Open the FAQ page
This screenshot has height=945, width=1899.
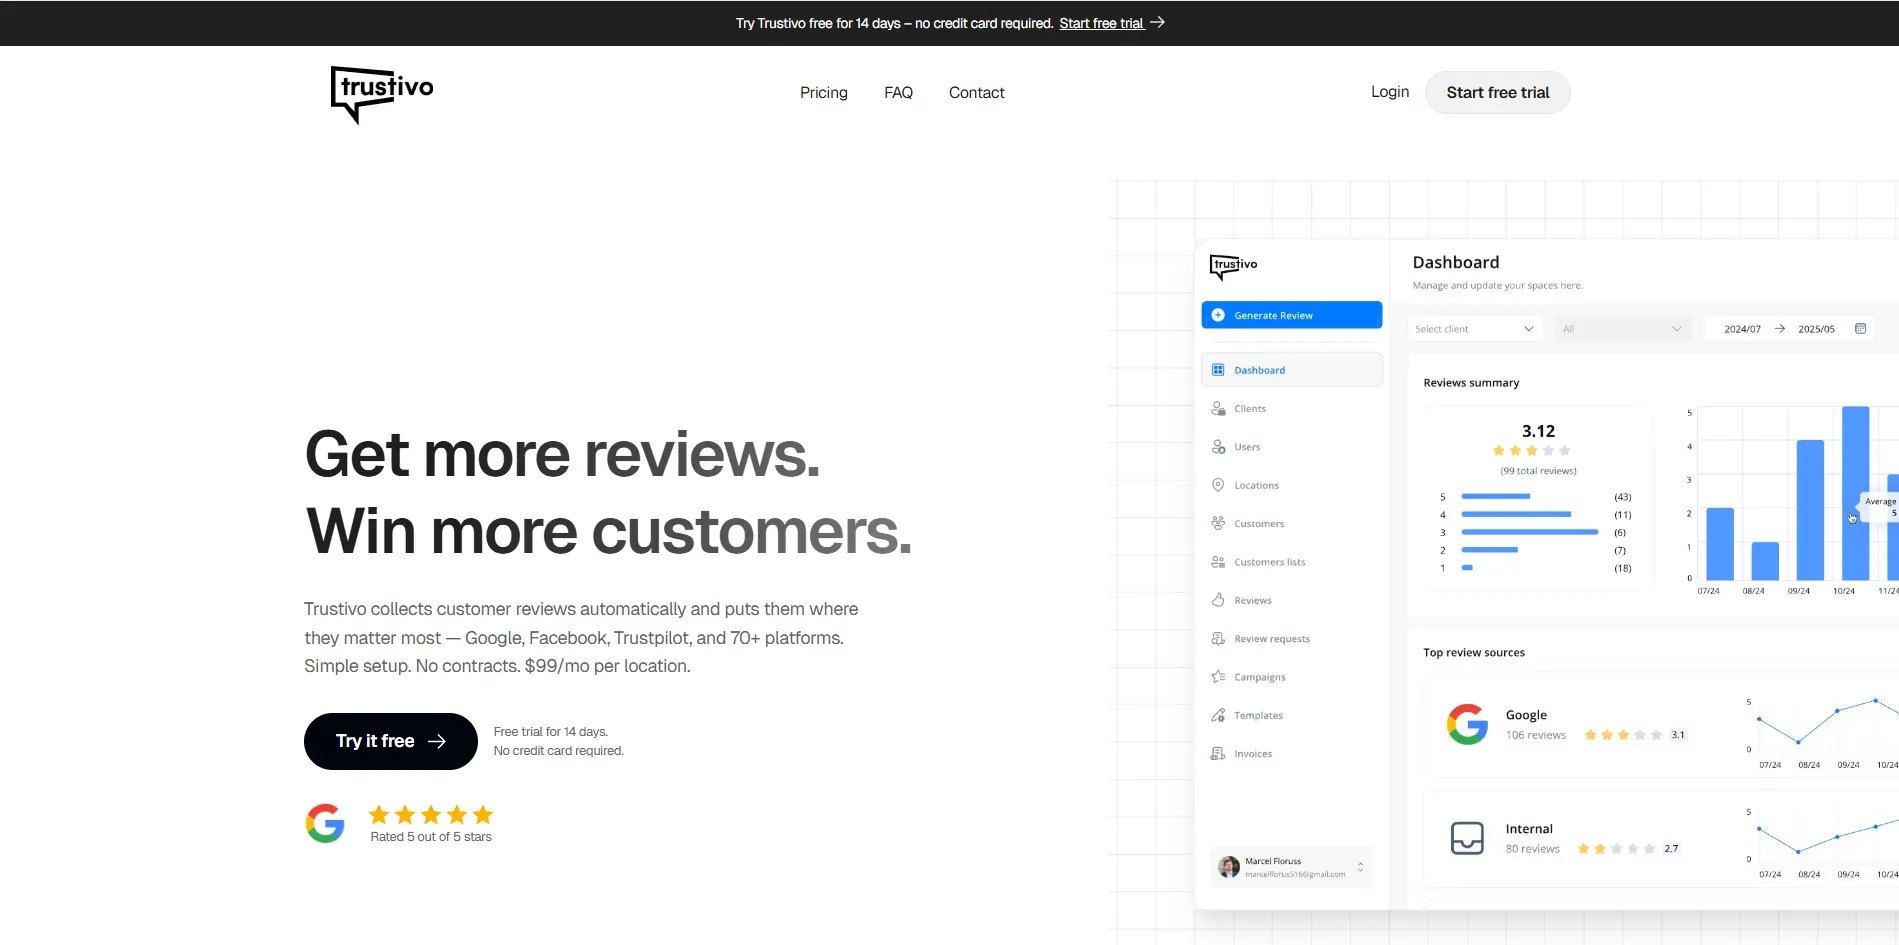point(898,93)
